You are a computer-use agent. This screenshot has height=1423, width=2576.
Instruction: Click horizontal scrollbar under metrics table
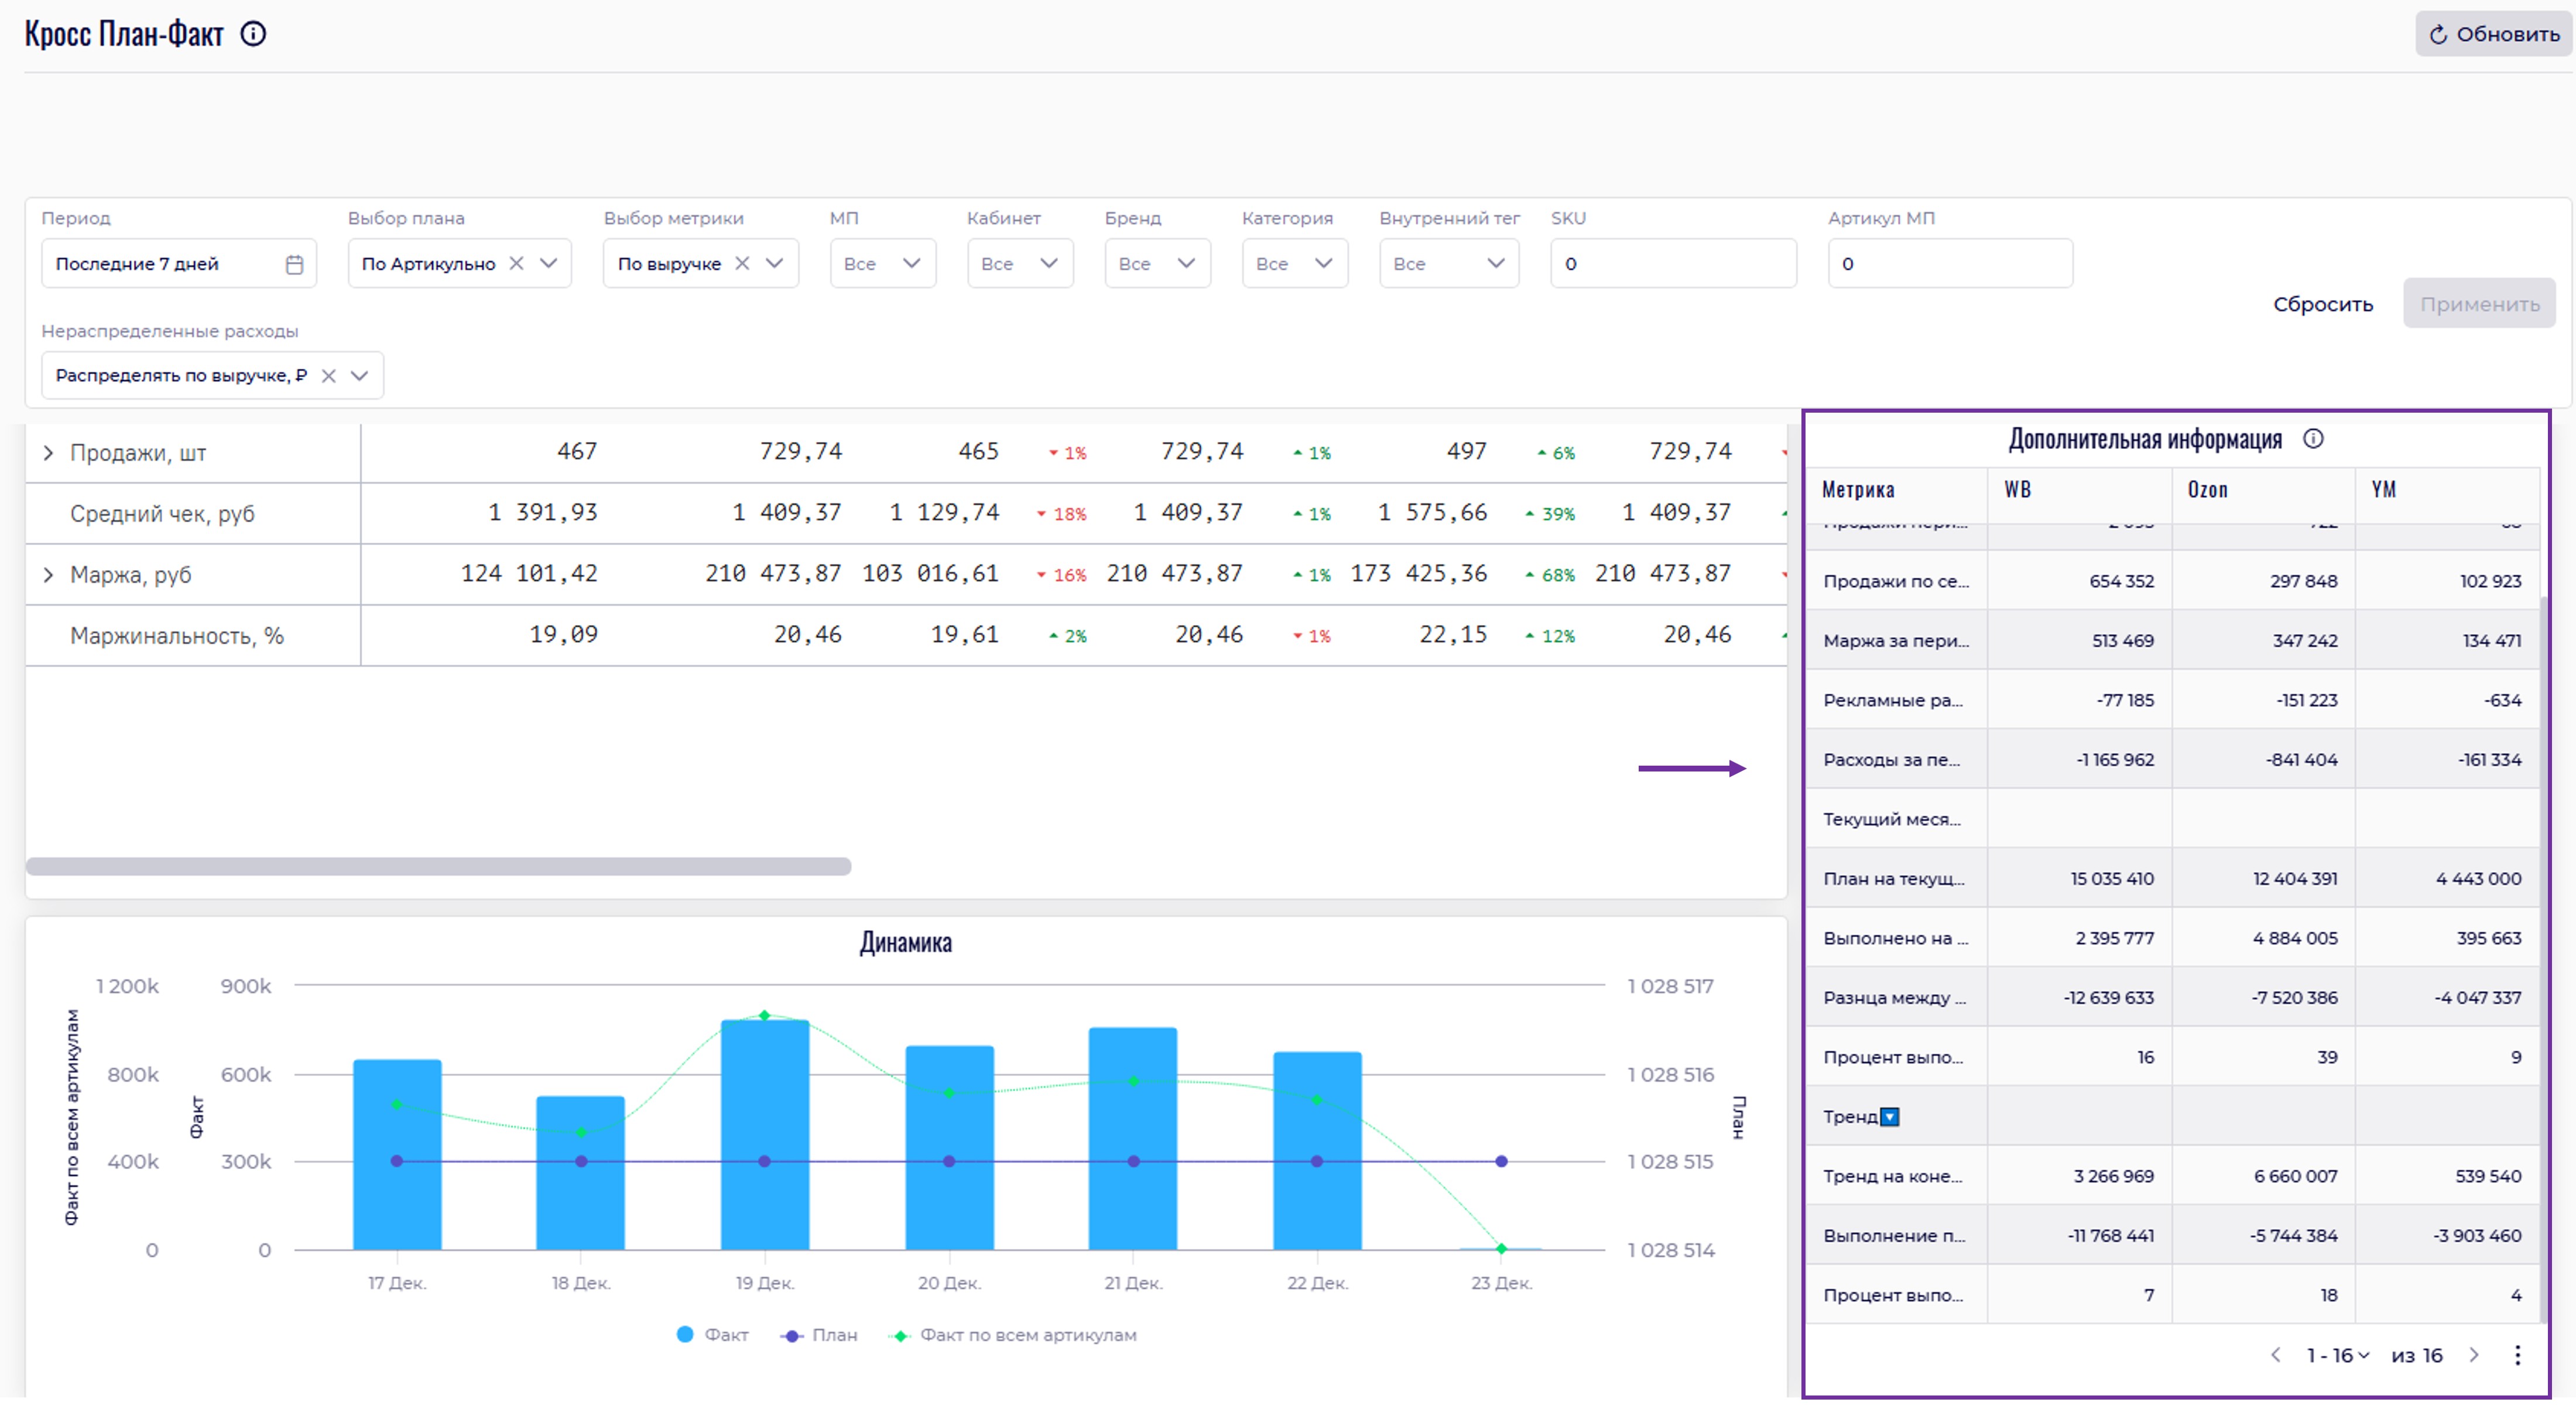(x=438, y=866)
